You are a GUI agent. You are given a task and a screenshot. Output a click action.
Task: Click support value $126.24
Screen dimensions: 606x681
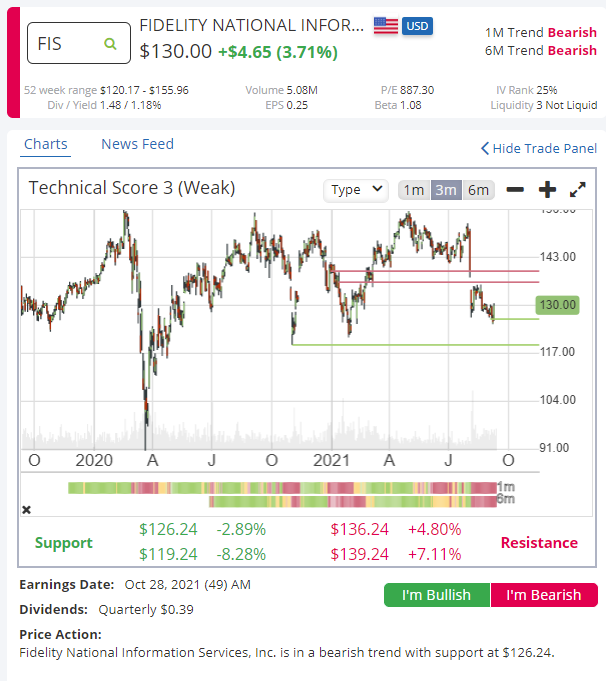168,529
